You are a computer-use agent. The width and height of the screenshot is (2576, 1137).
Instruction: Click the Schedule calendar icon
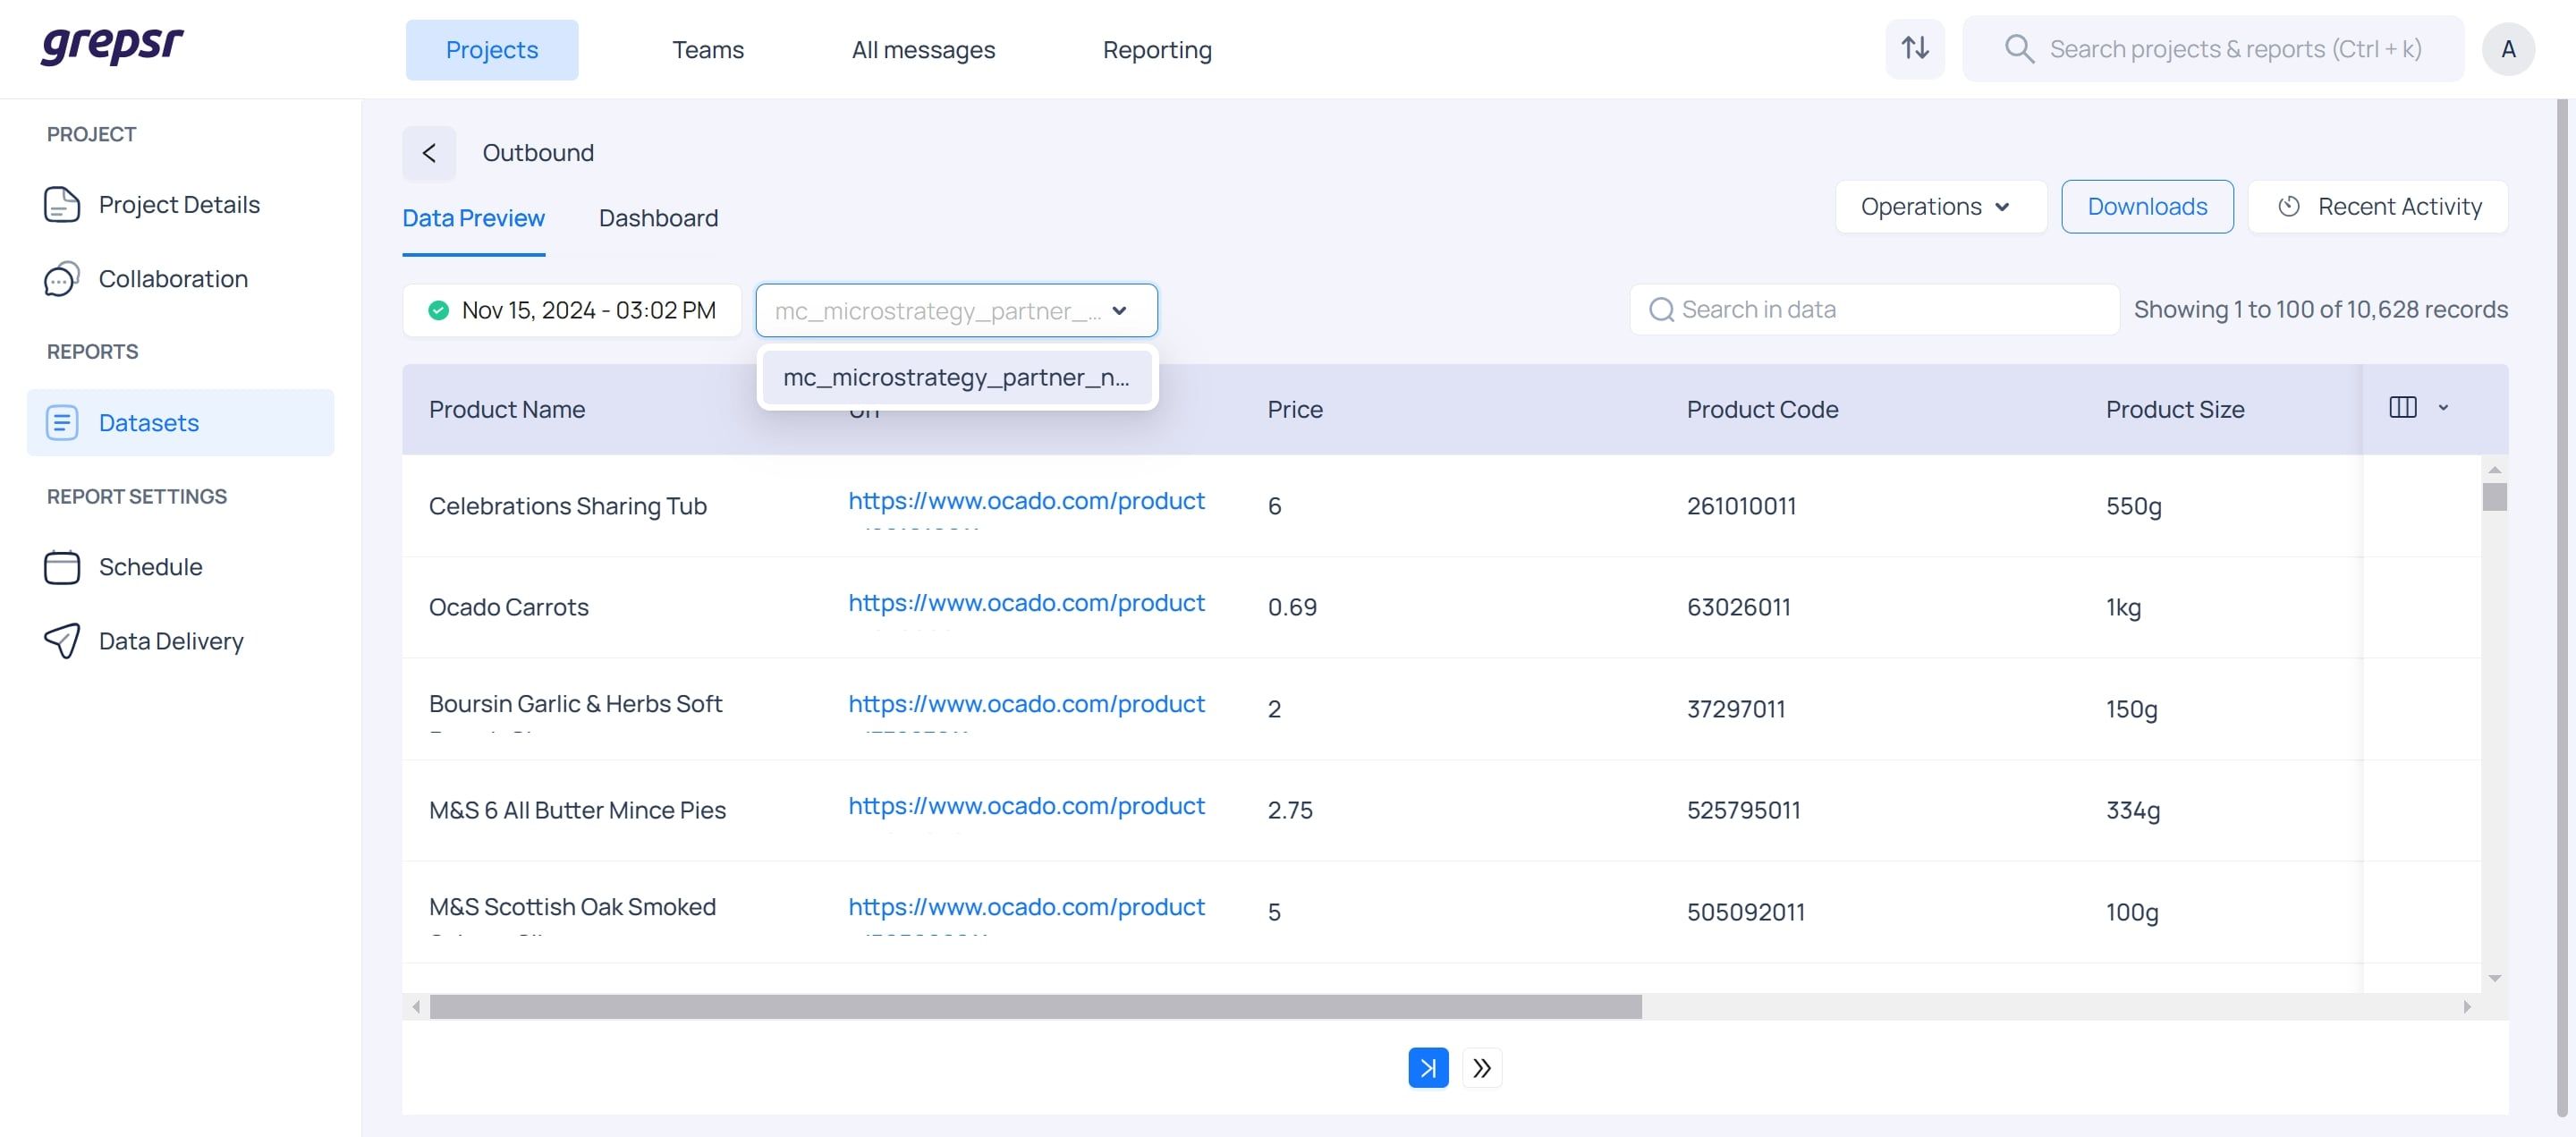(61, 567)
